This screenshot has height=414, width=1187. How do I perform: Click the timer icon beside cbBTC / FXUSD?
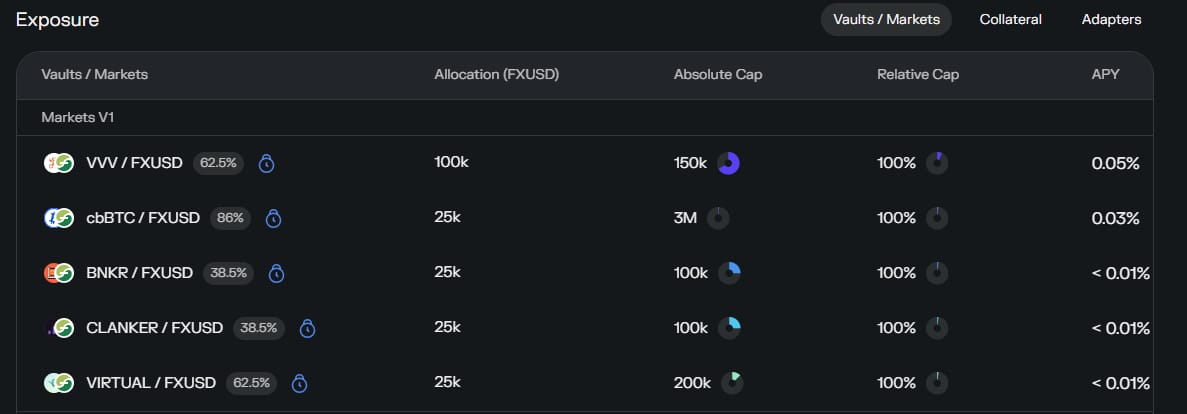273,218
